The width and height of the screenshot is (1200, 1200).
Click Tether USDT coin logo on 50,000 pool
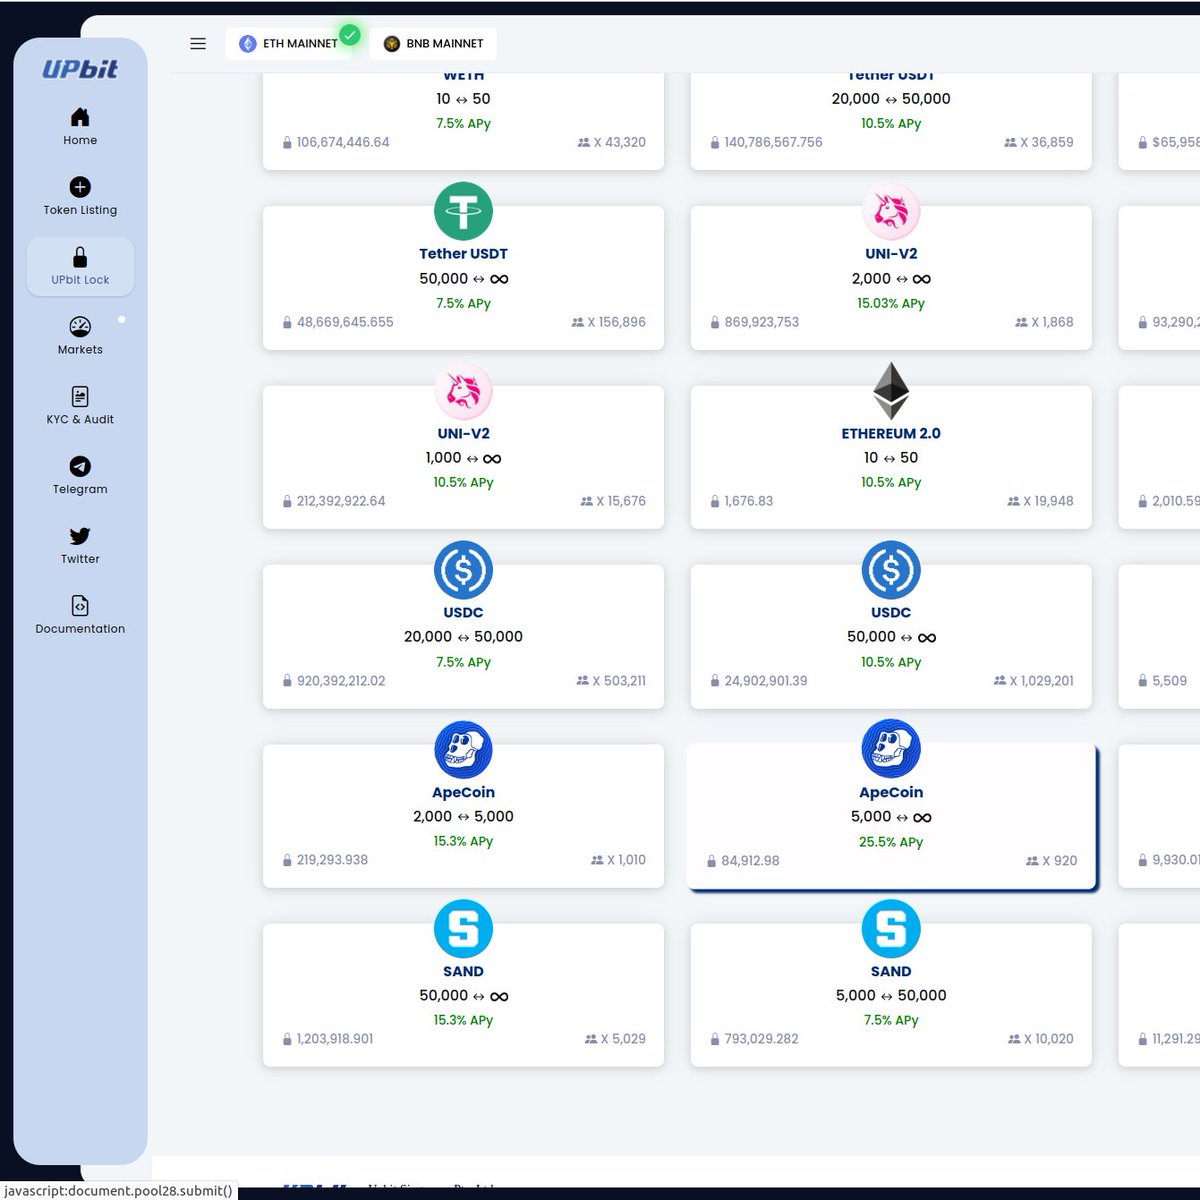tap(463, 211)
